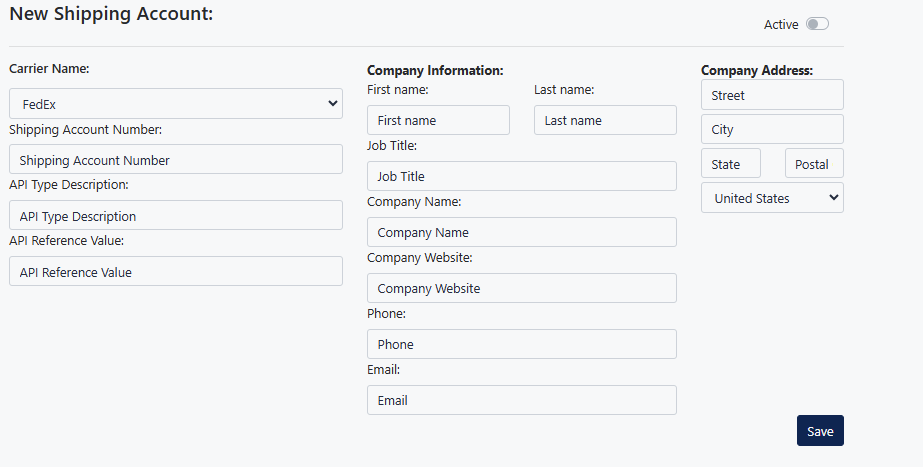
Task: Click the Street address field
Action: (x=772, y=95)
